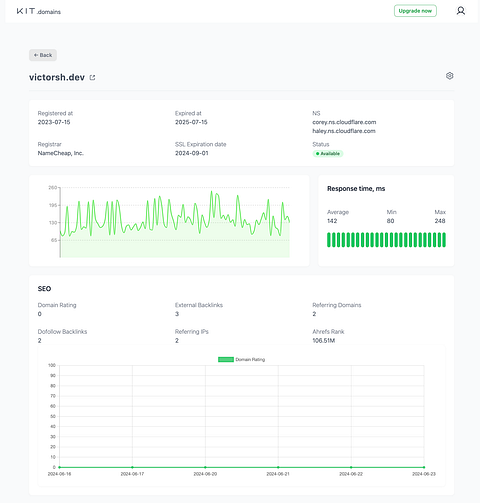This screenshot has height=503, width=480.
Task: Click the victorsh.dev domain title
Action: [57, 77]
